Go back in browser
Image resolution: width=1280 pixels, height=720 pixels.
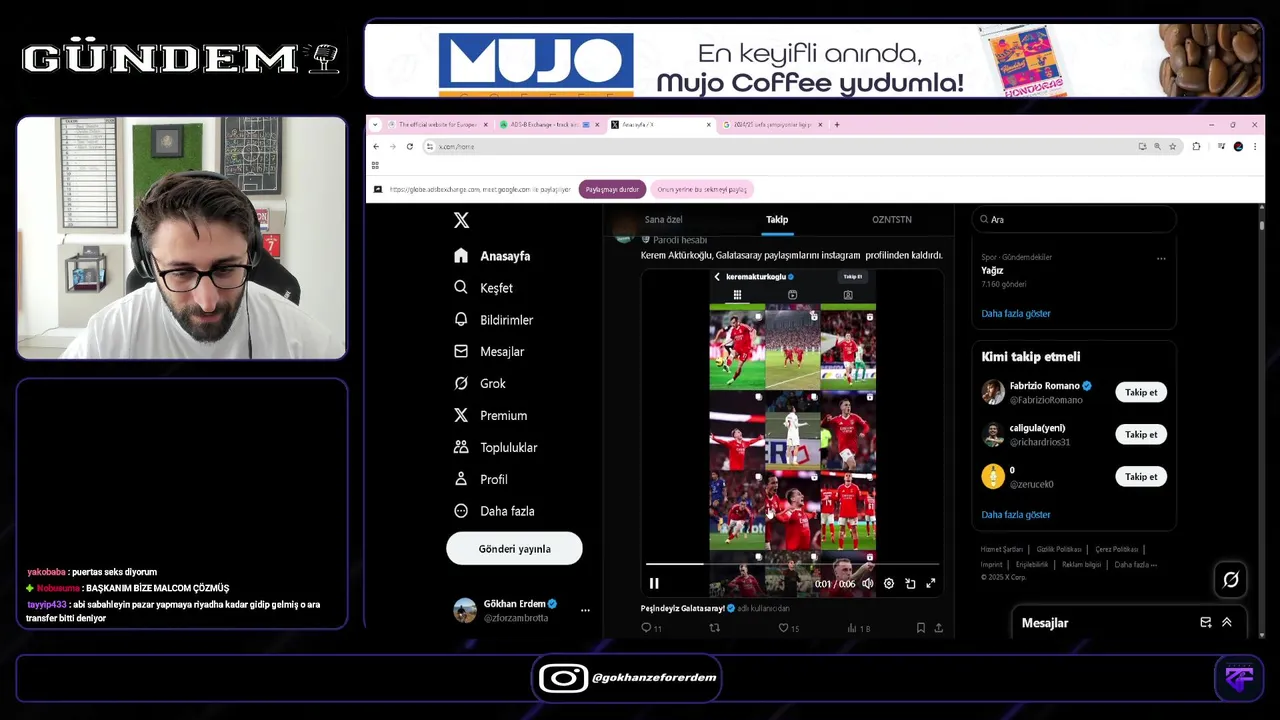(x=376, y=147)
